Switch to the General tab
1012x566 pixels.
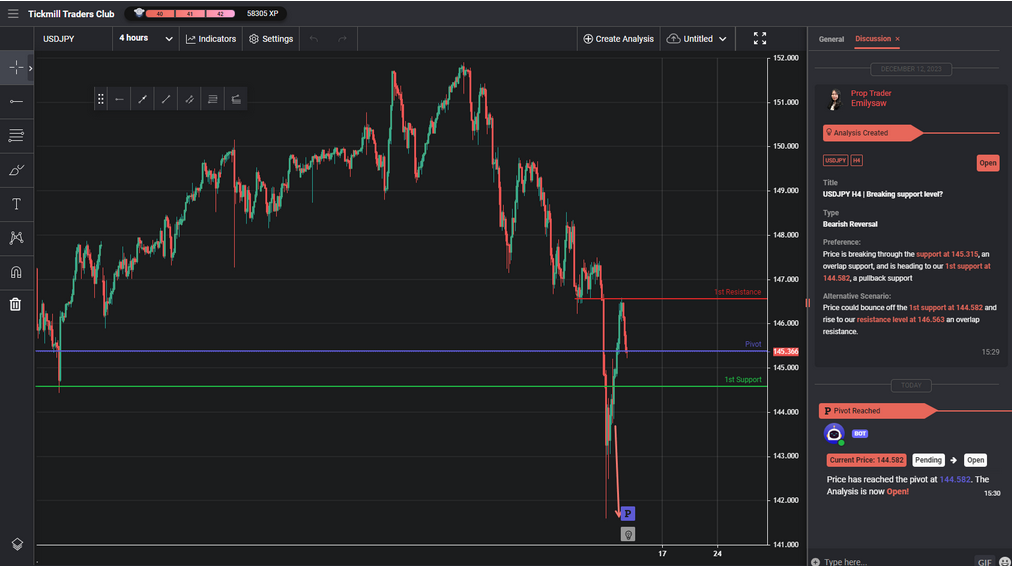point(831,39)
